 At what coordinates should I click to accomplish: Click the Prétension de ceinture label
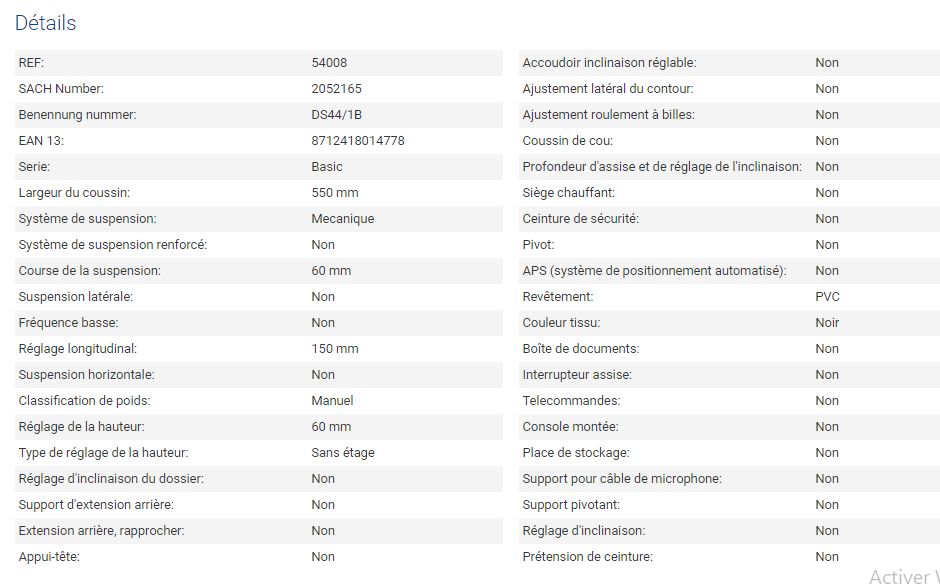click(587, 557)
